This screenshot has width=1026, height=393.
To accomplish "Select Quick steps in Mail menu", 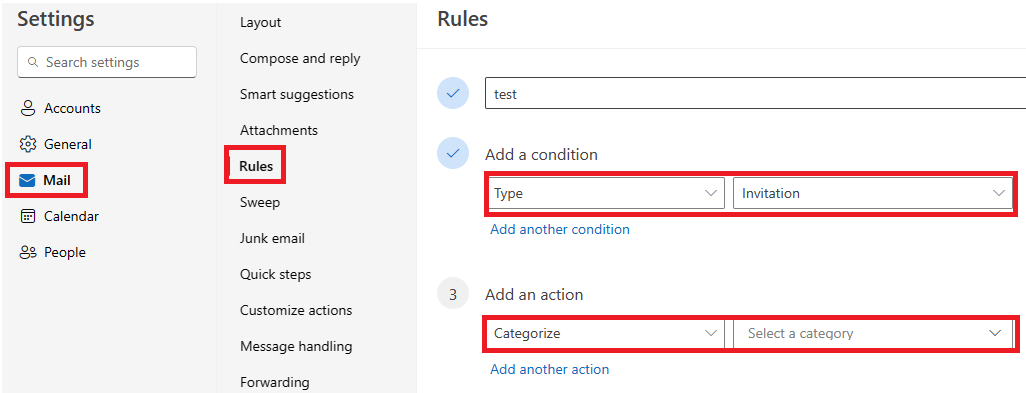I will (x=275, y=275).
